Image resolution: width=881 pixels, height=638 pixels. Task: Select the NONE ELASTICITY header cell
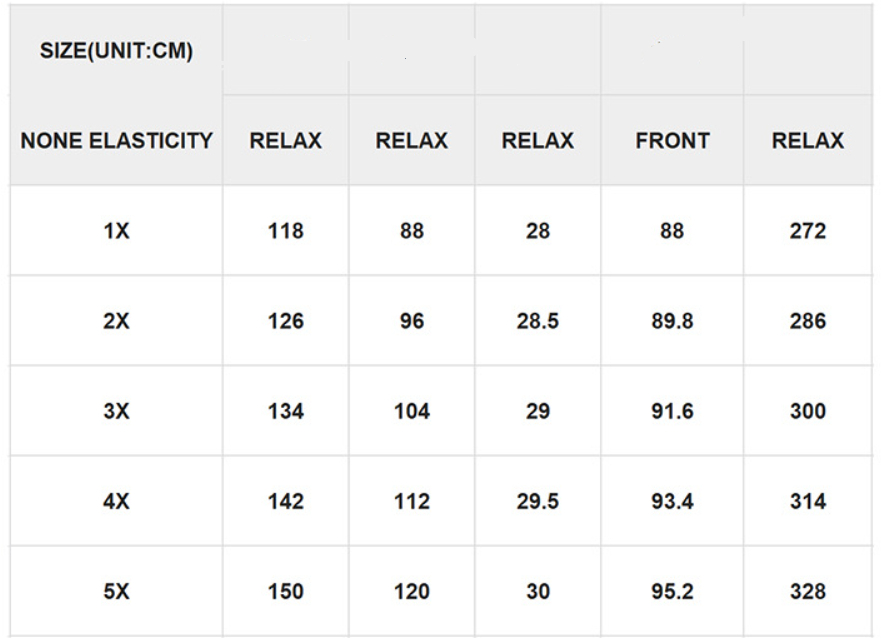pyautogui.click(x=116, y=141)
